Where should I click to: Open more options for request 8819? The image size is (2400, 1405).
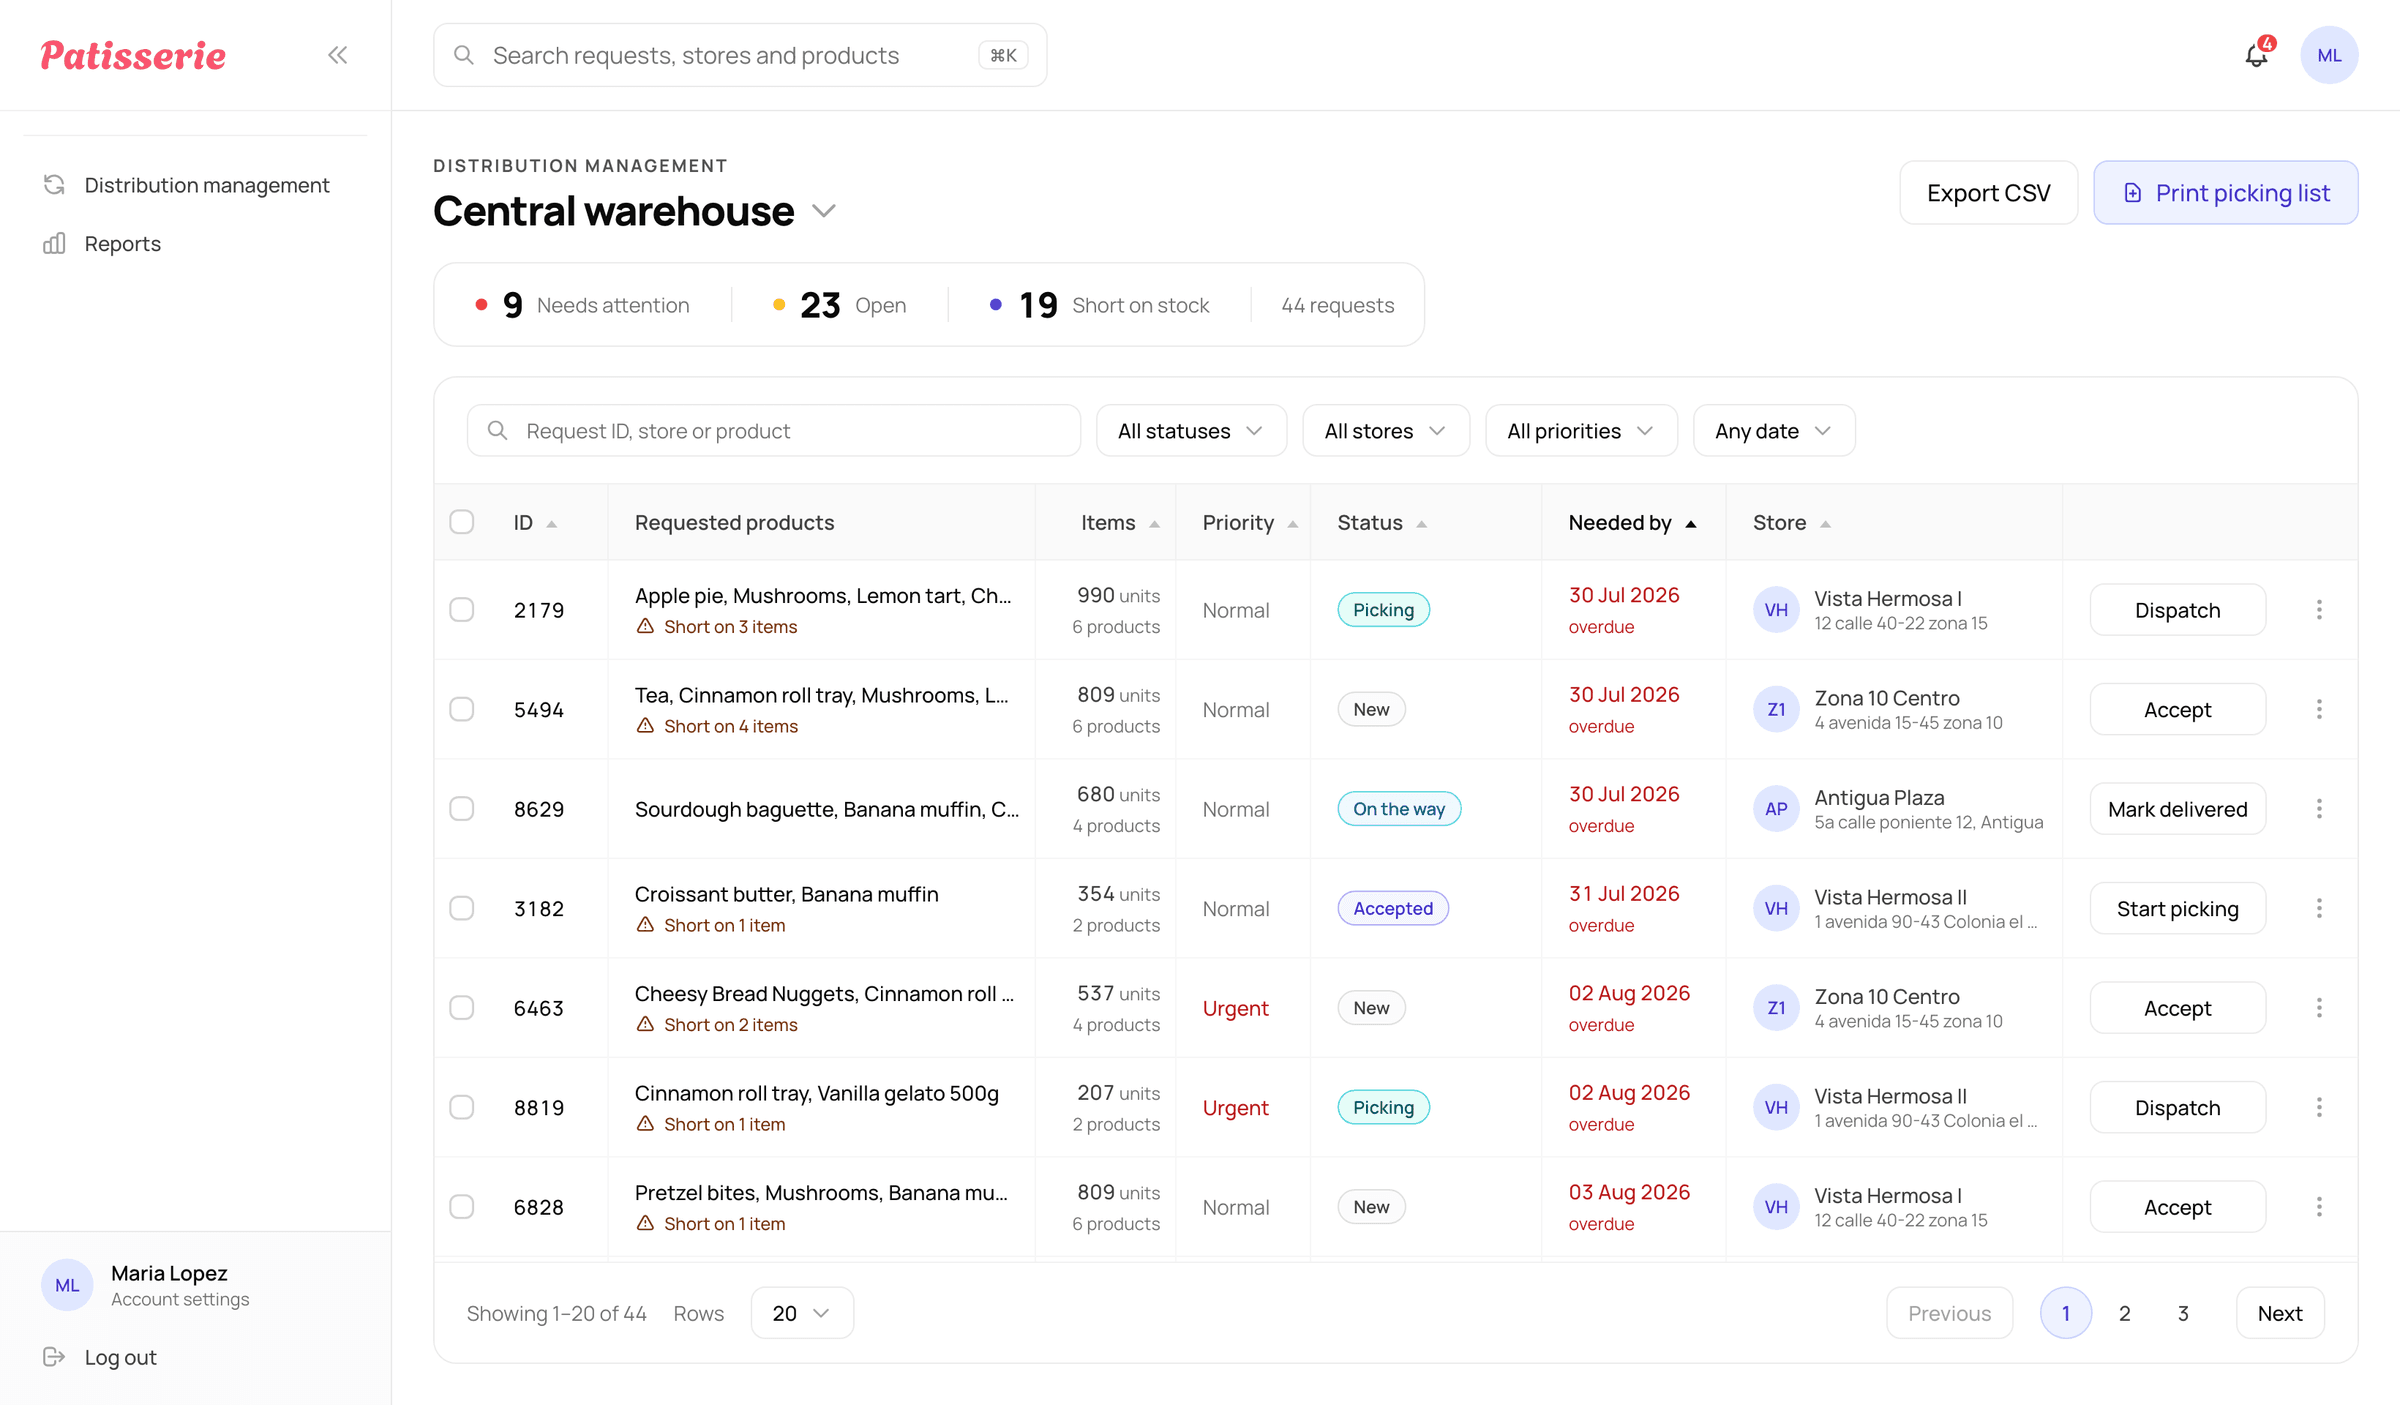click(x=2319, y=1107)
